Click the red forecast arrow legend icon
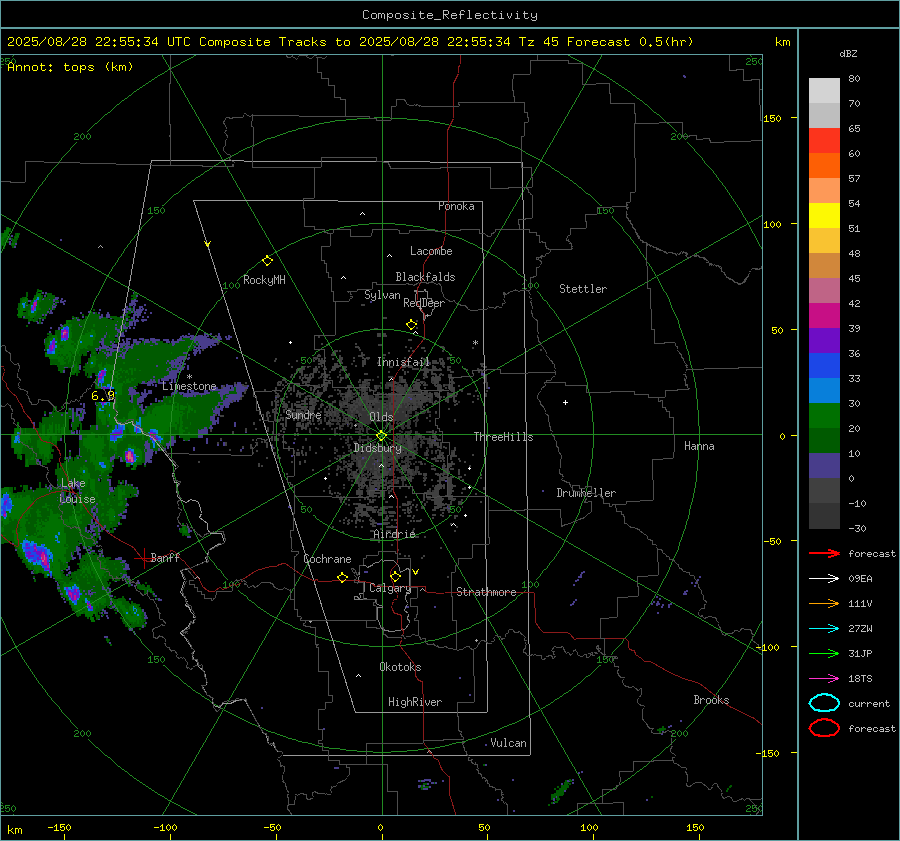This screenshot has height=841, width=900. tap(824, 553)
